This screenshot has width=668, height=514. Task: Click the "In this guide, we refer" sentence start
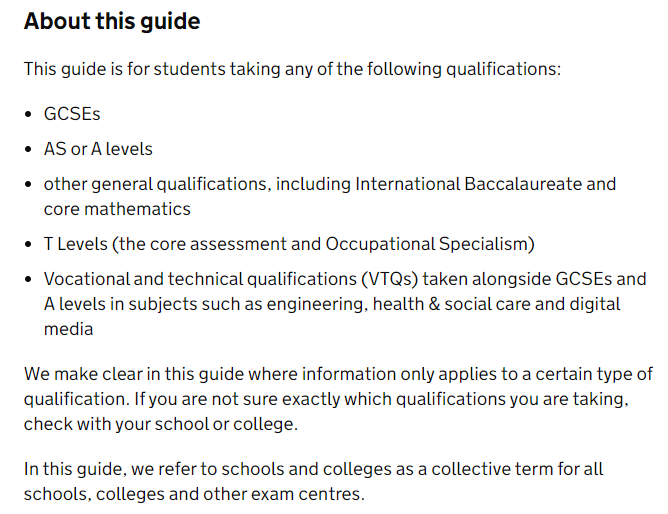pyautogui.click(x=110, y=468)
